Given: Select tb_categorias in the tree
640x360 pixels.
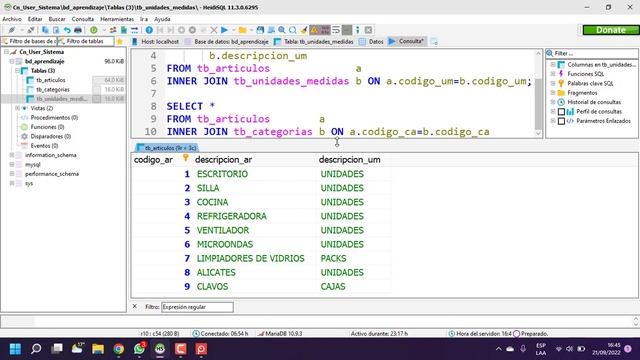Looking at the screenshot, I should click(x=53, y=89).
